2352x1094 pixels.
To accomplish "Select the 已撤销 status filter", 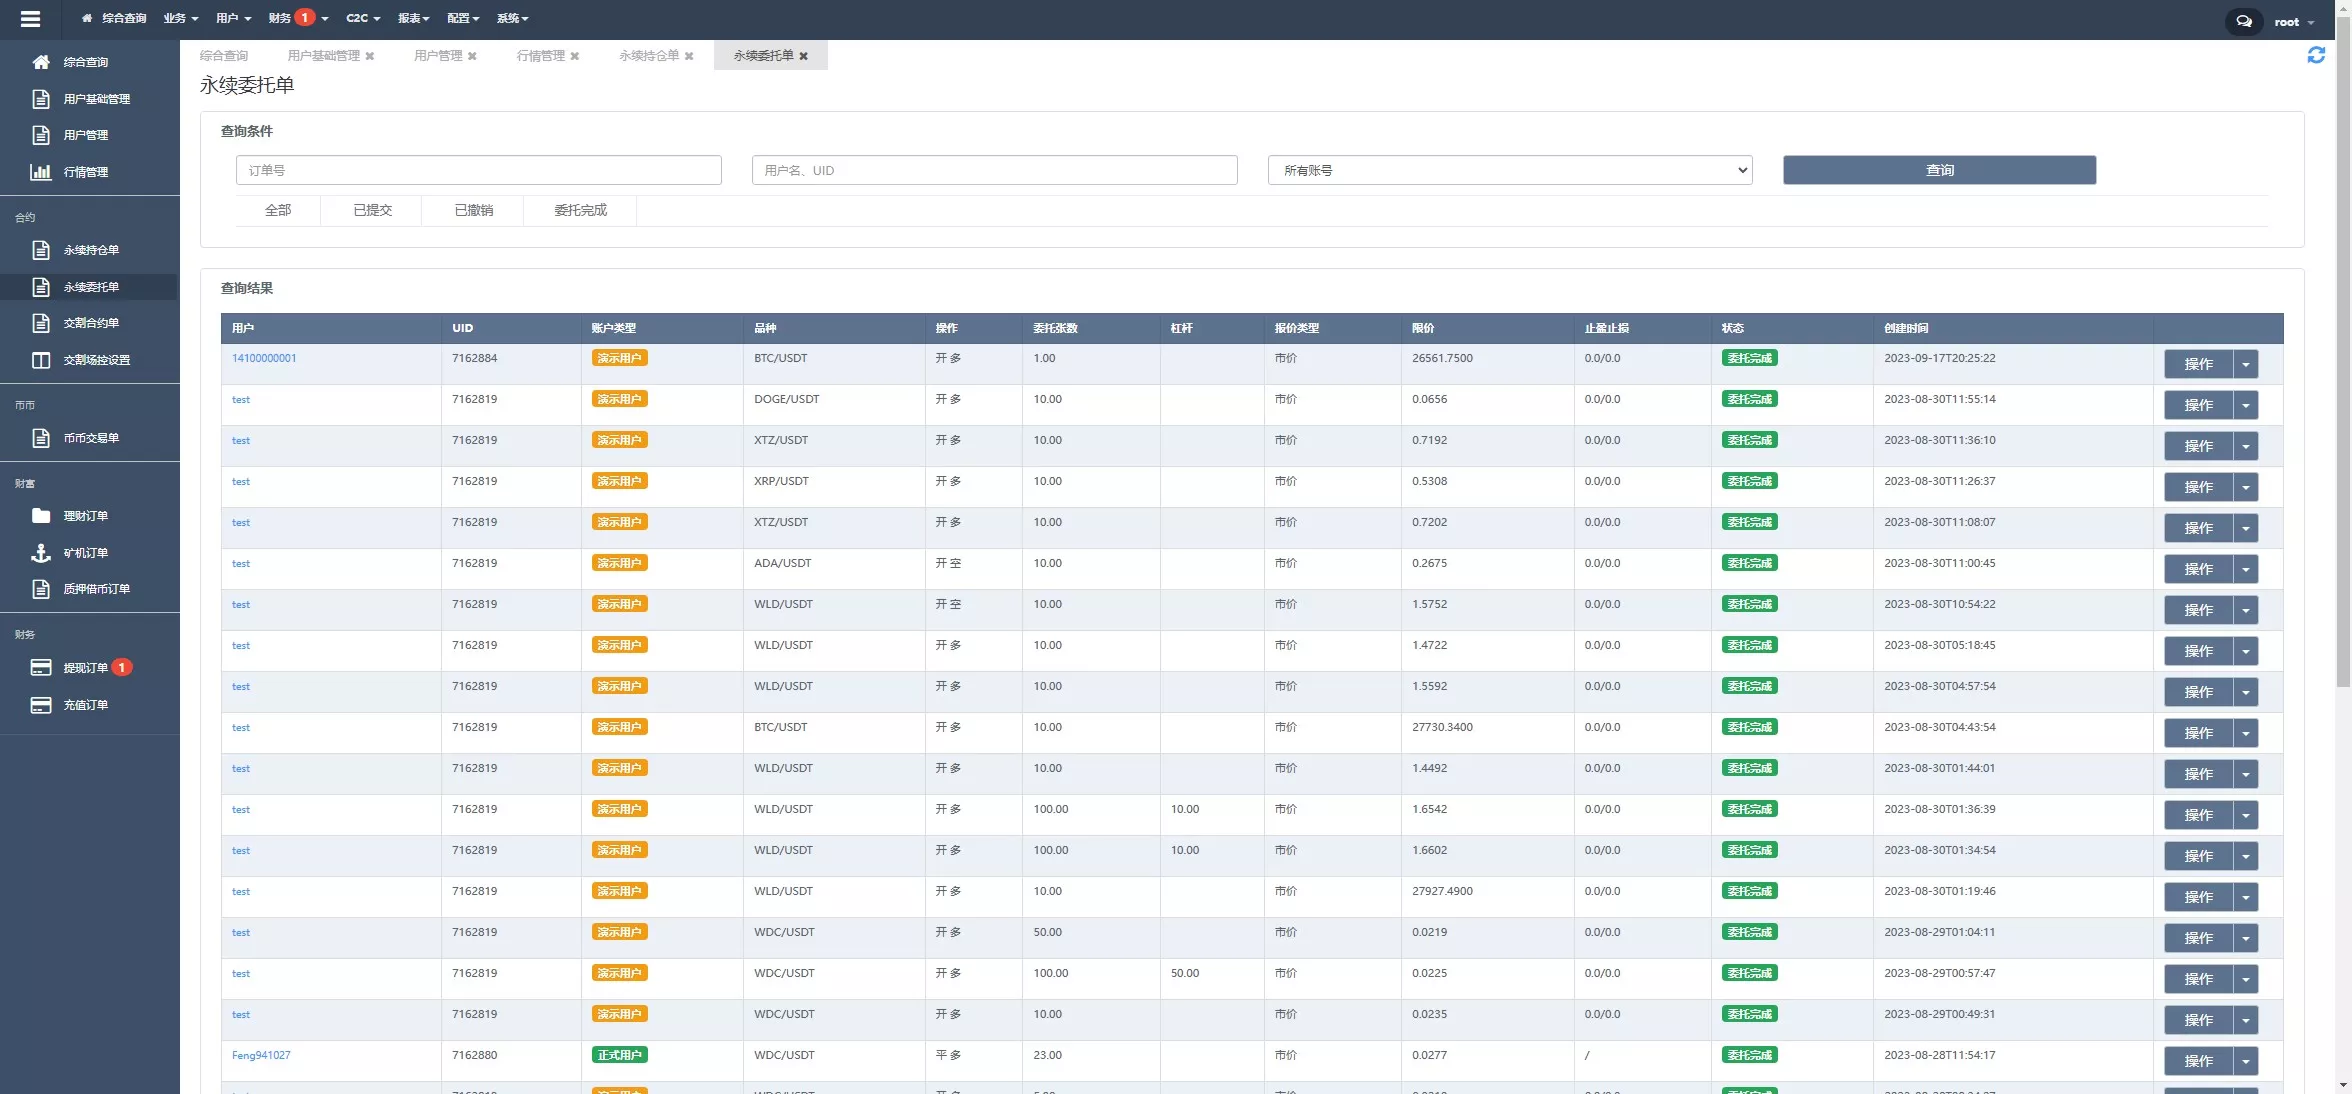I will click(473, 210).
